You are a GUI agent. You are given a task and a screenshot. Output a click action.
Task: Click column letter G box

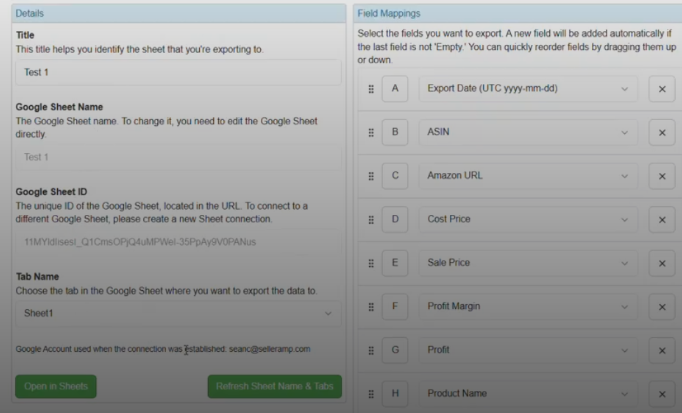point(395,350)
